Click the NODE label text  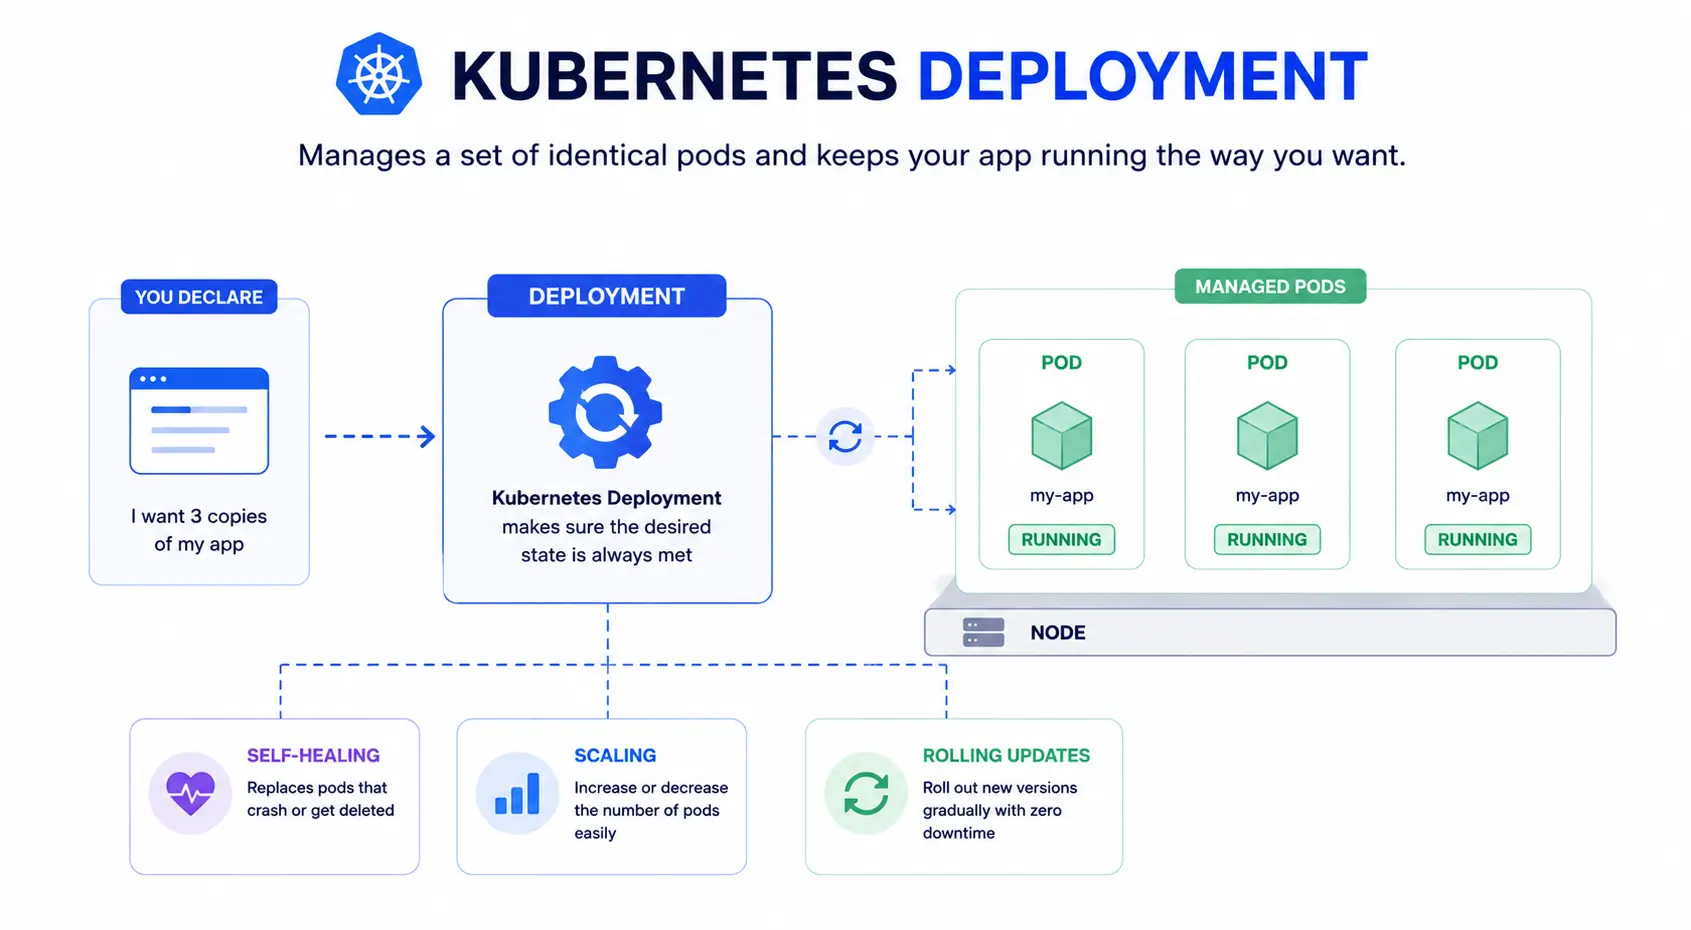pyautogui.click(x=1058, y=633)
